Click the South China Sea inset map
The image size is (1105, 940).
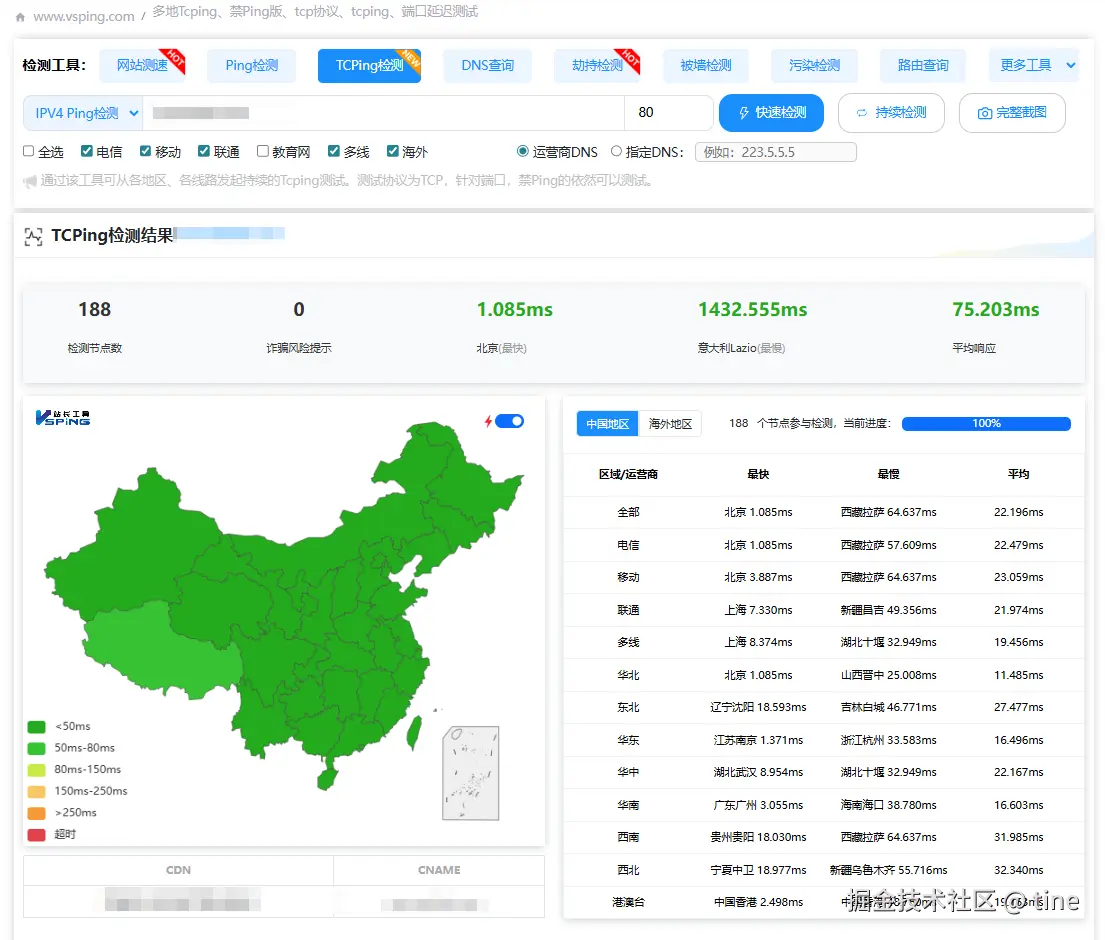click(x=471, y=773)
